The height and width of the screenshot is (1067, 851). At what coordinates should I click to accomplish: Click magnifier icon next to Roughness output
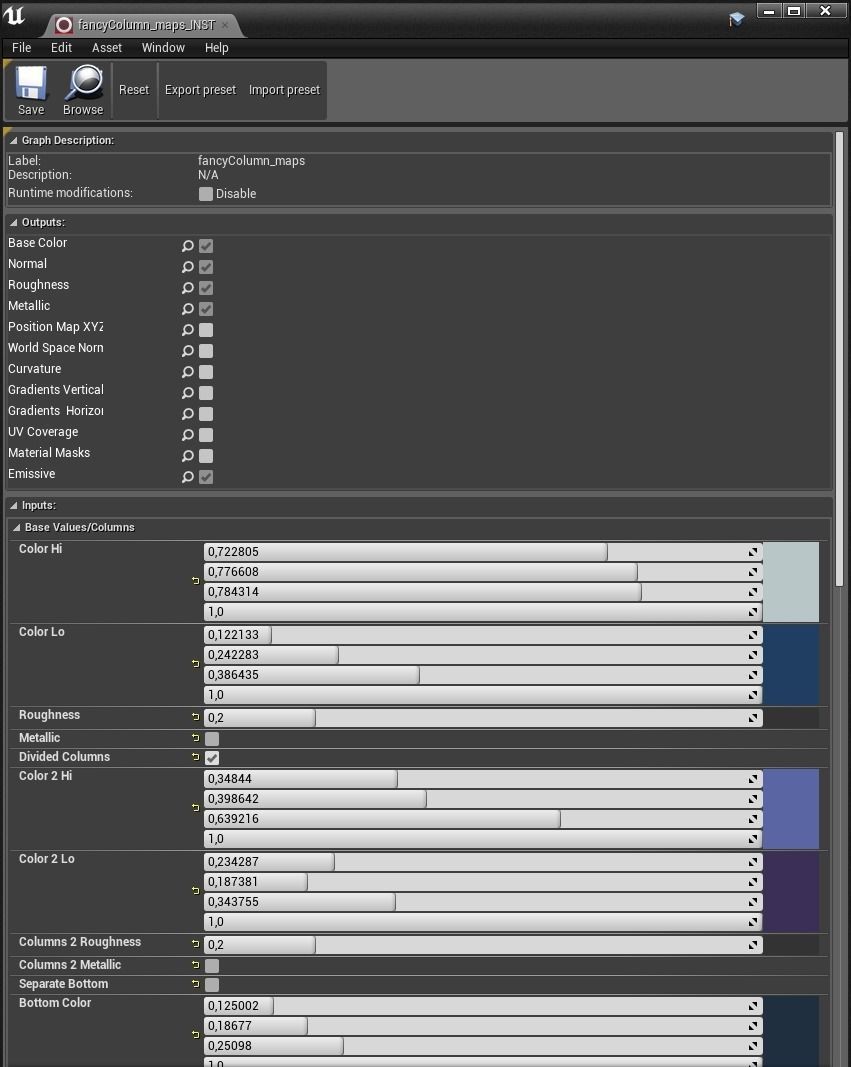pos(188,288)
